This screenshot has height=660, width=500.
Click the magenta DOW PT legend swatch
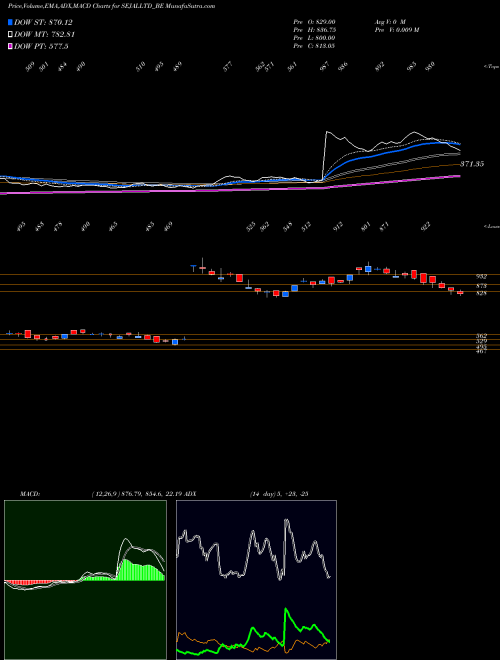(11, 46)
